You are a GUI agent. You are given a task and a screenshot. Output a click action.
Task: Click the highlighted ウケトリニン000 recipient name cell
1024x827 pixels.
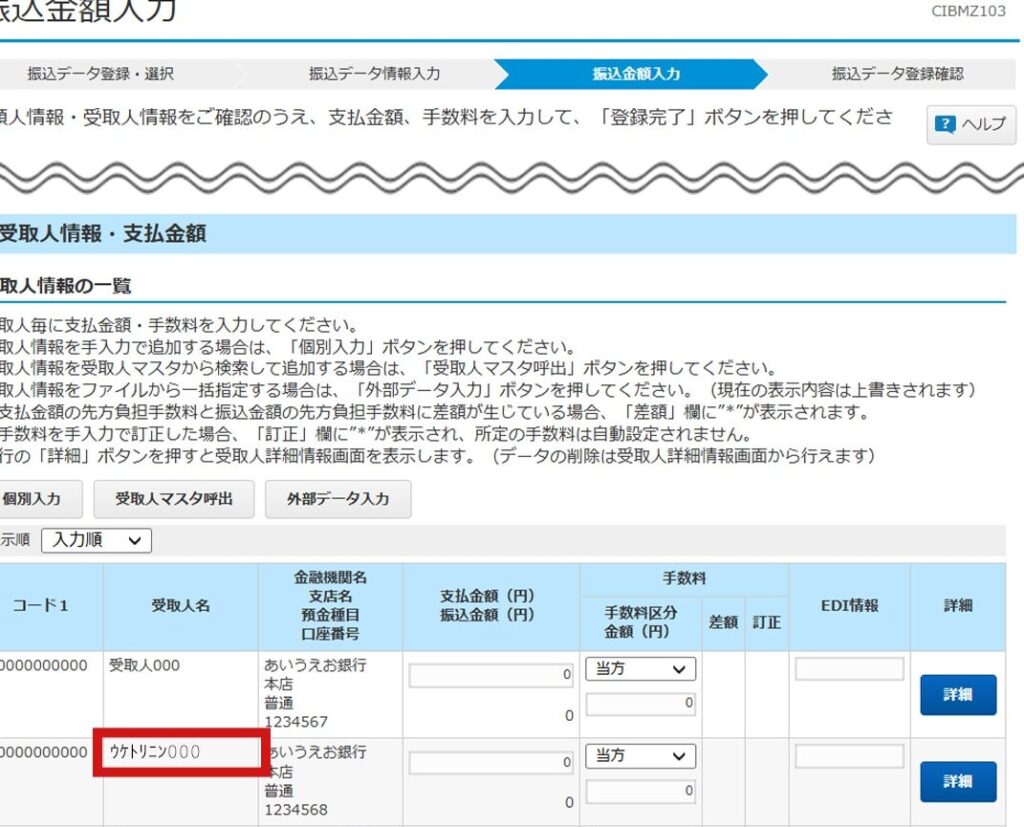pos(181,752)
